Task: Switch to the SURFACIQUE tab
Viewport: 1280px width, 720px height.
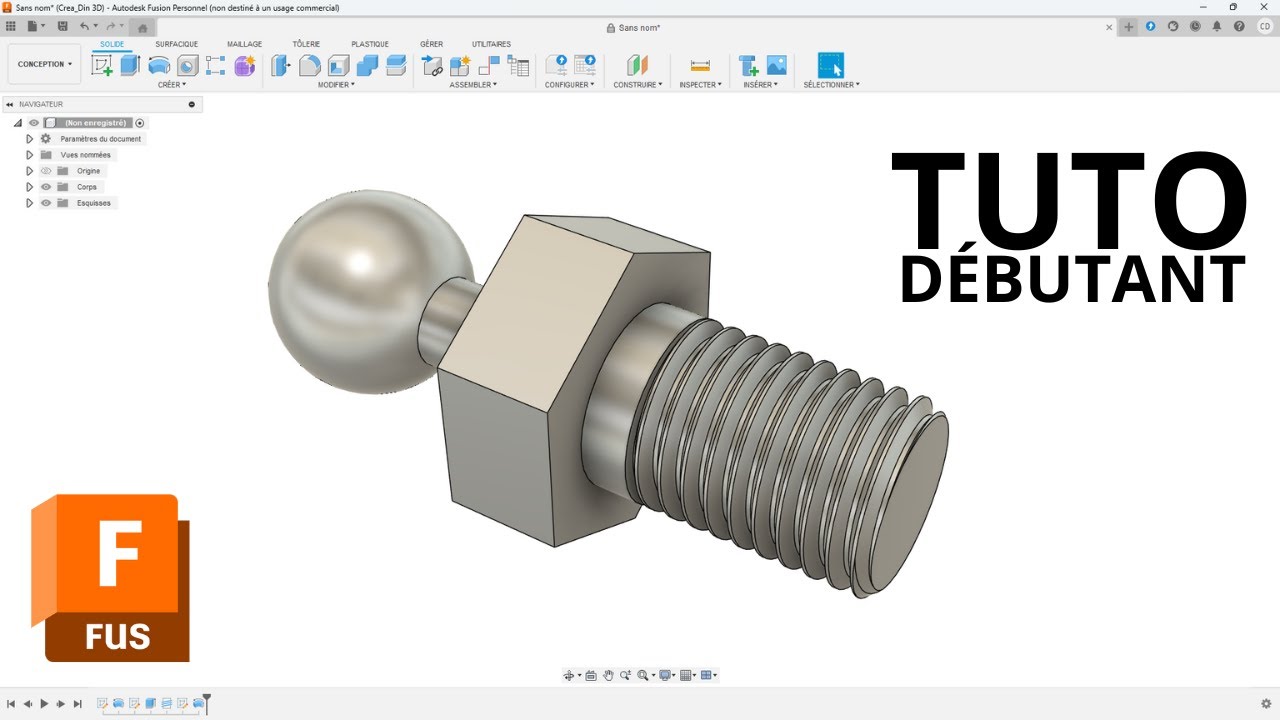Action: click(x=176, y=44)
